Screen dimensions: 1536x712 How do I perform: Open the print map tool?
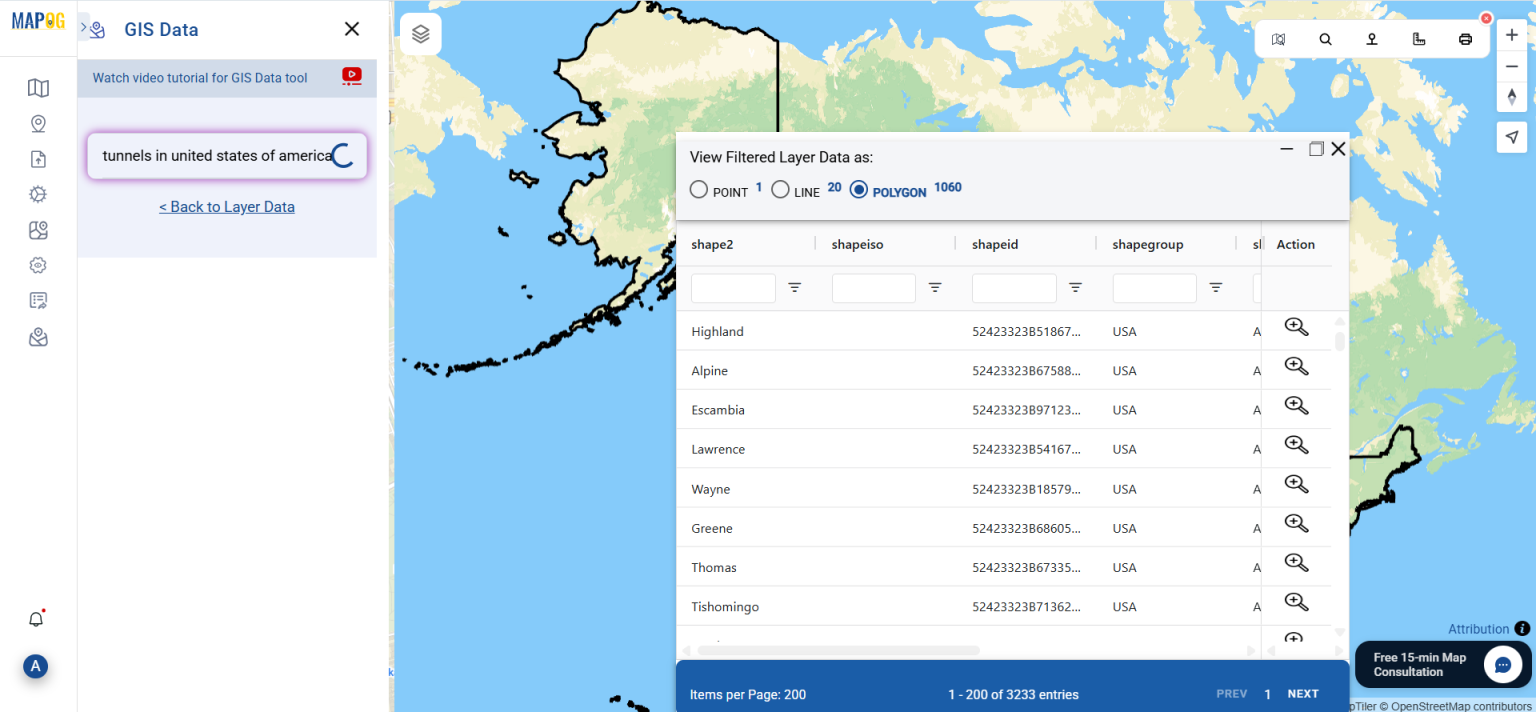[x=1465, y=39]
